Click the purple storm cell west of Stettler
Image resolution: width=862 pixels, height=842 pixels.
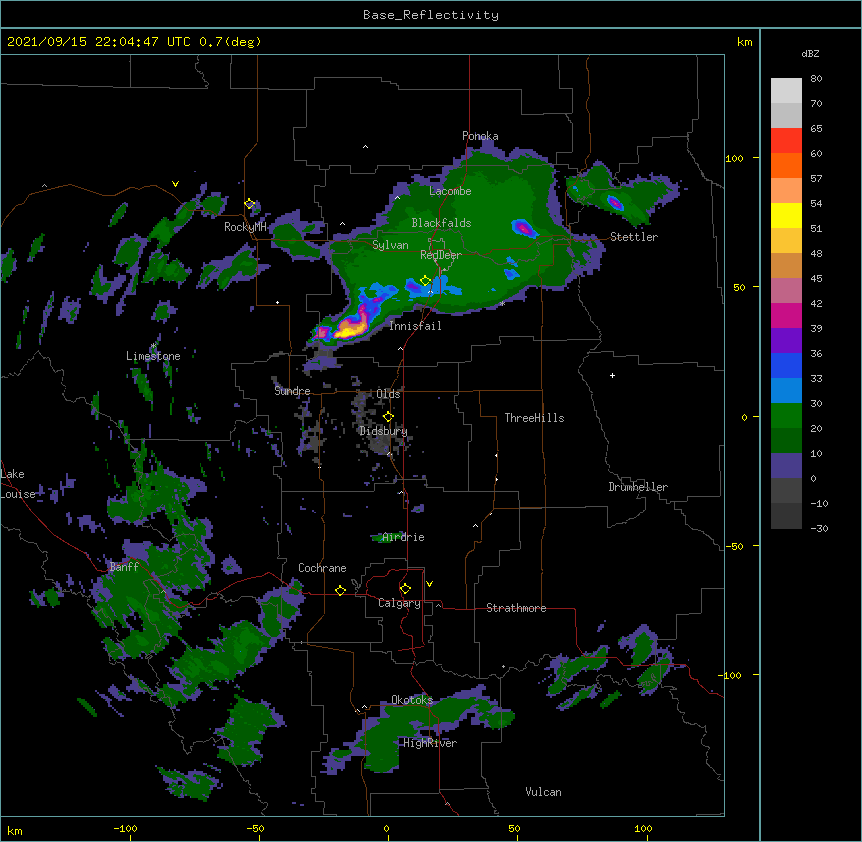(523, 228)
